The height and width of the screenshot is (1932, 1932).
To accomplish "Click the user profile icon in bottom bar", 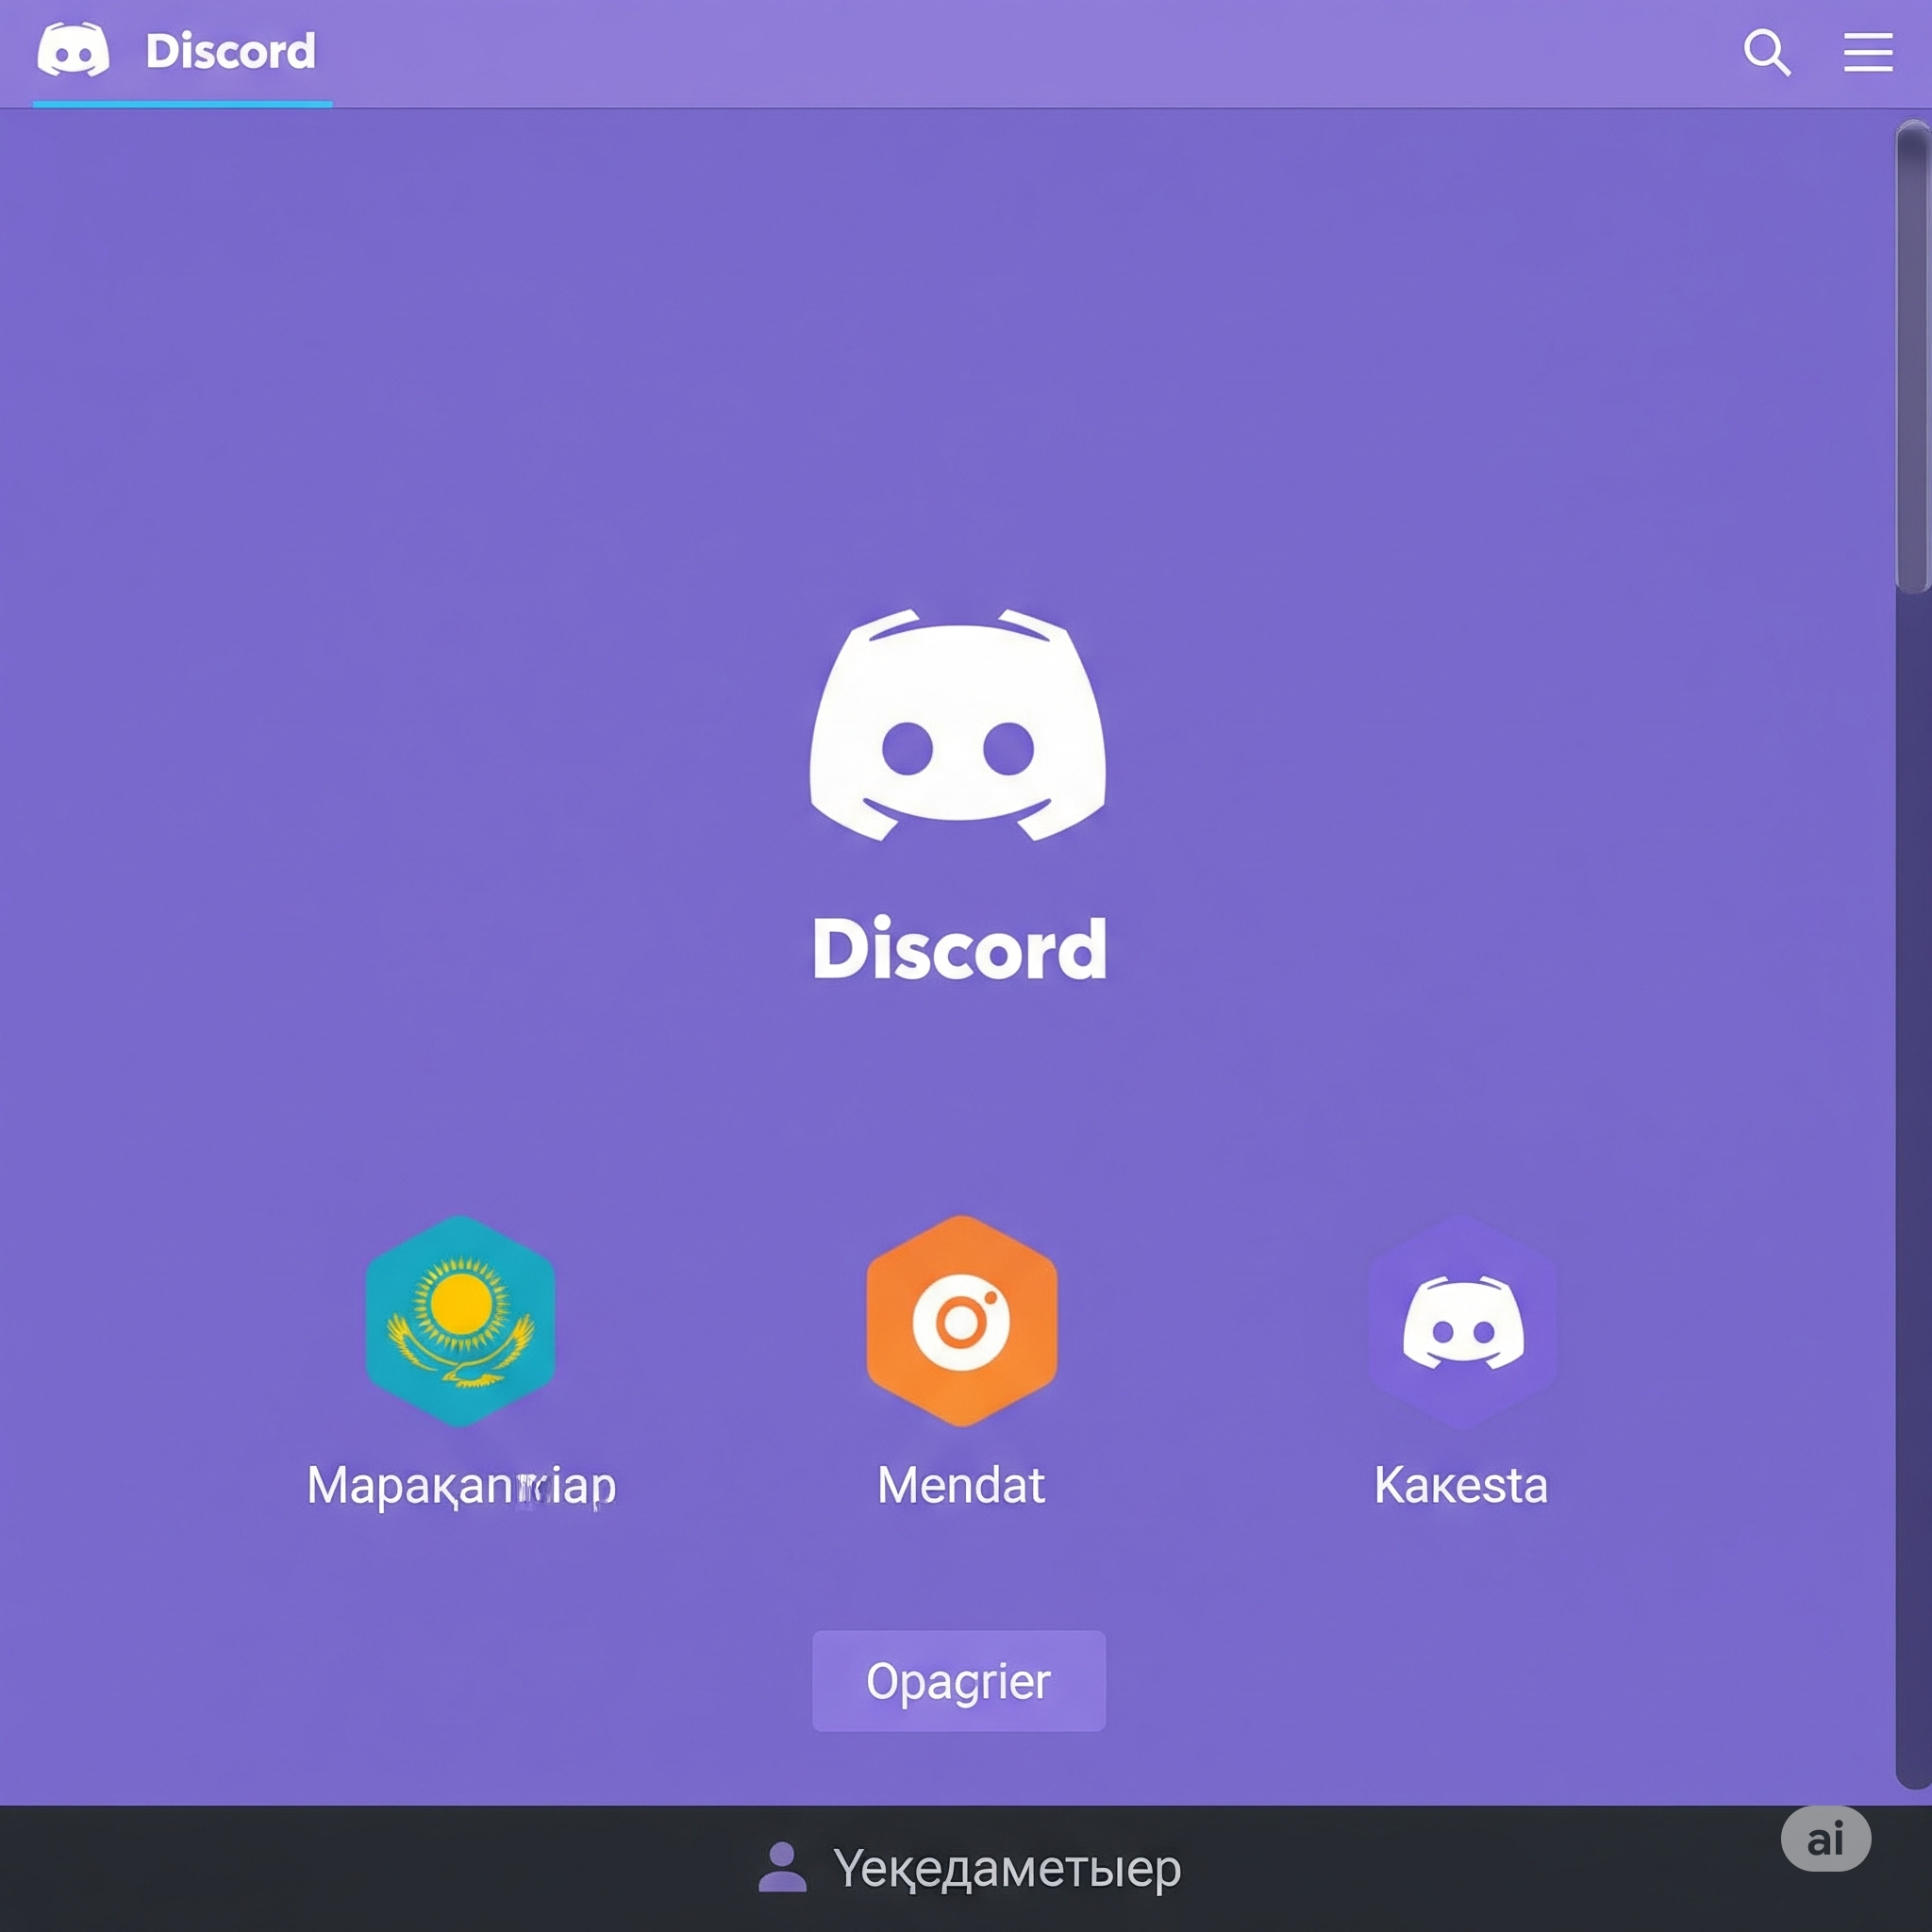I will tap(782, 1867).
